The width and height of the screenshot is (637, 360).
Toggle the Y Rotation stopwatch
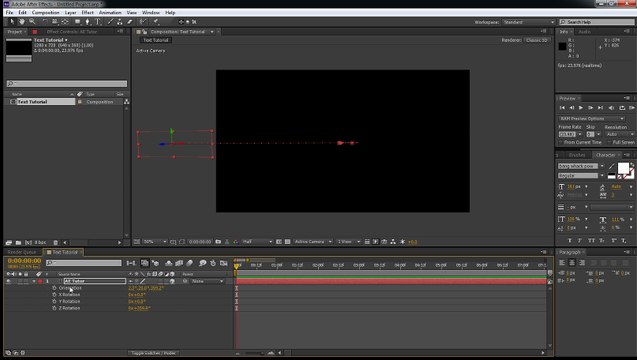pyautogui.click(x=54, y=301)
